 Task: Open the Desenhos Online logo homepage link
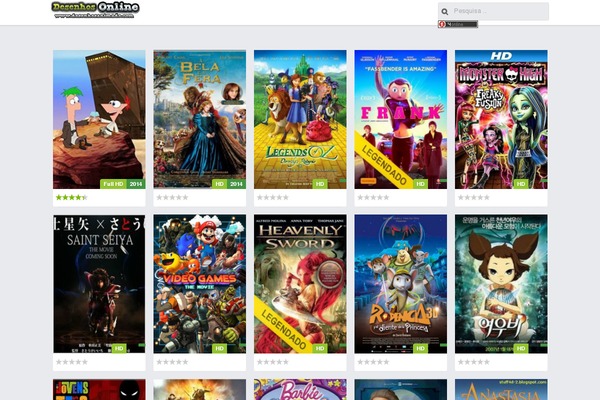click(x=95, y=10)
